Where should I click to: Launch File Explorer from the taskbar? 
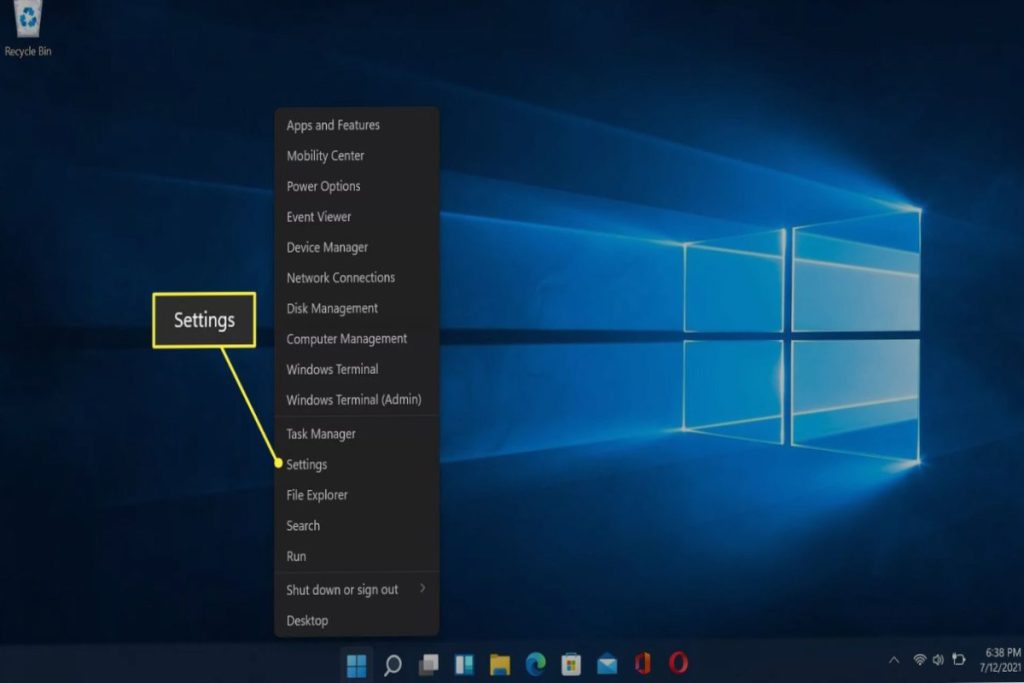[500, 665]
